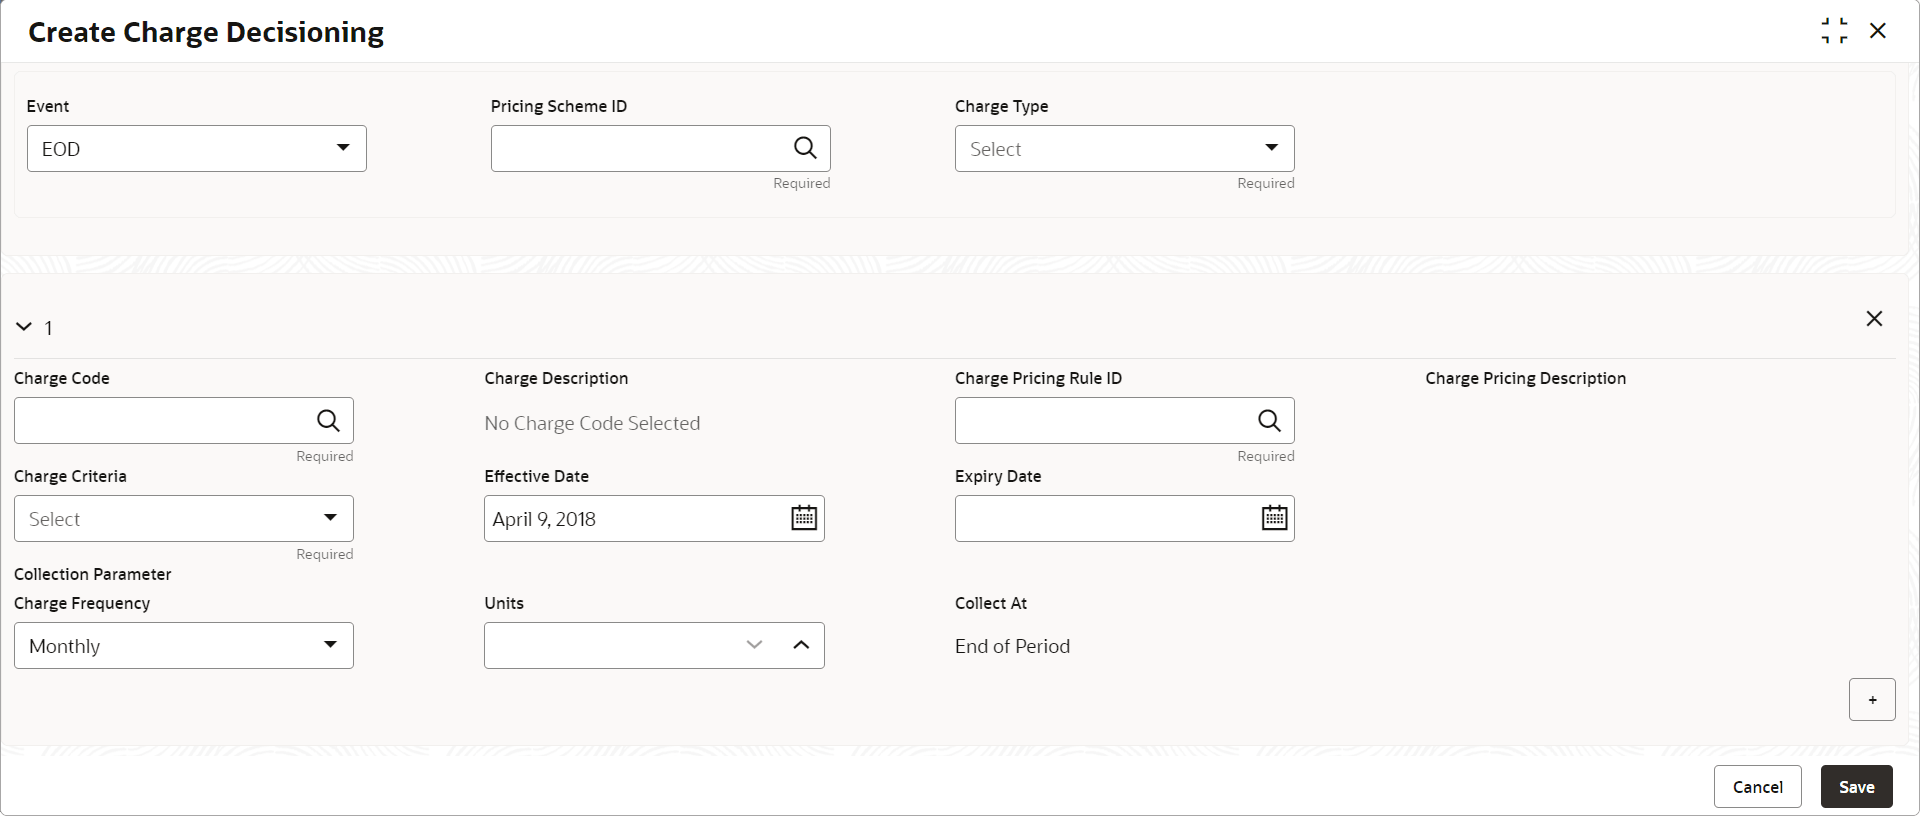Open the Charge Criteria dropdown
1920x816 pixels.
pos(184,519)
